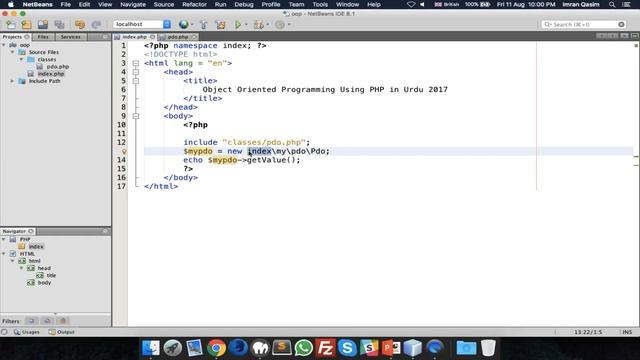Click the hint lightbulb on line 13
640x360 pixels.
pyautogui.click(x=124, y=151)
